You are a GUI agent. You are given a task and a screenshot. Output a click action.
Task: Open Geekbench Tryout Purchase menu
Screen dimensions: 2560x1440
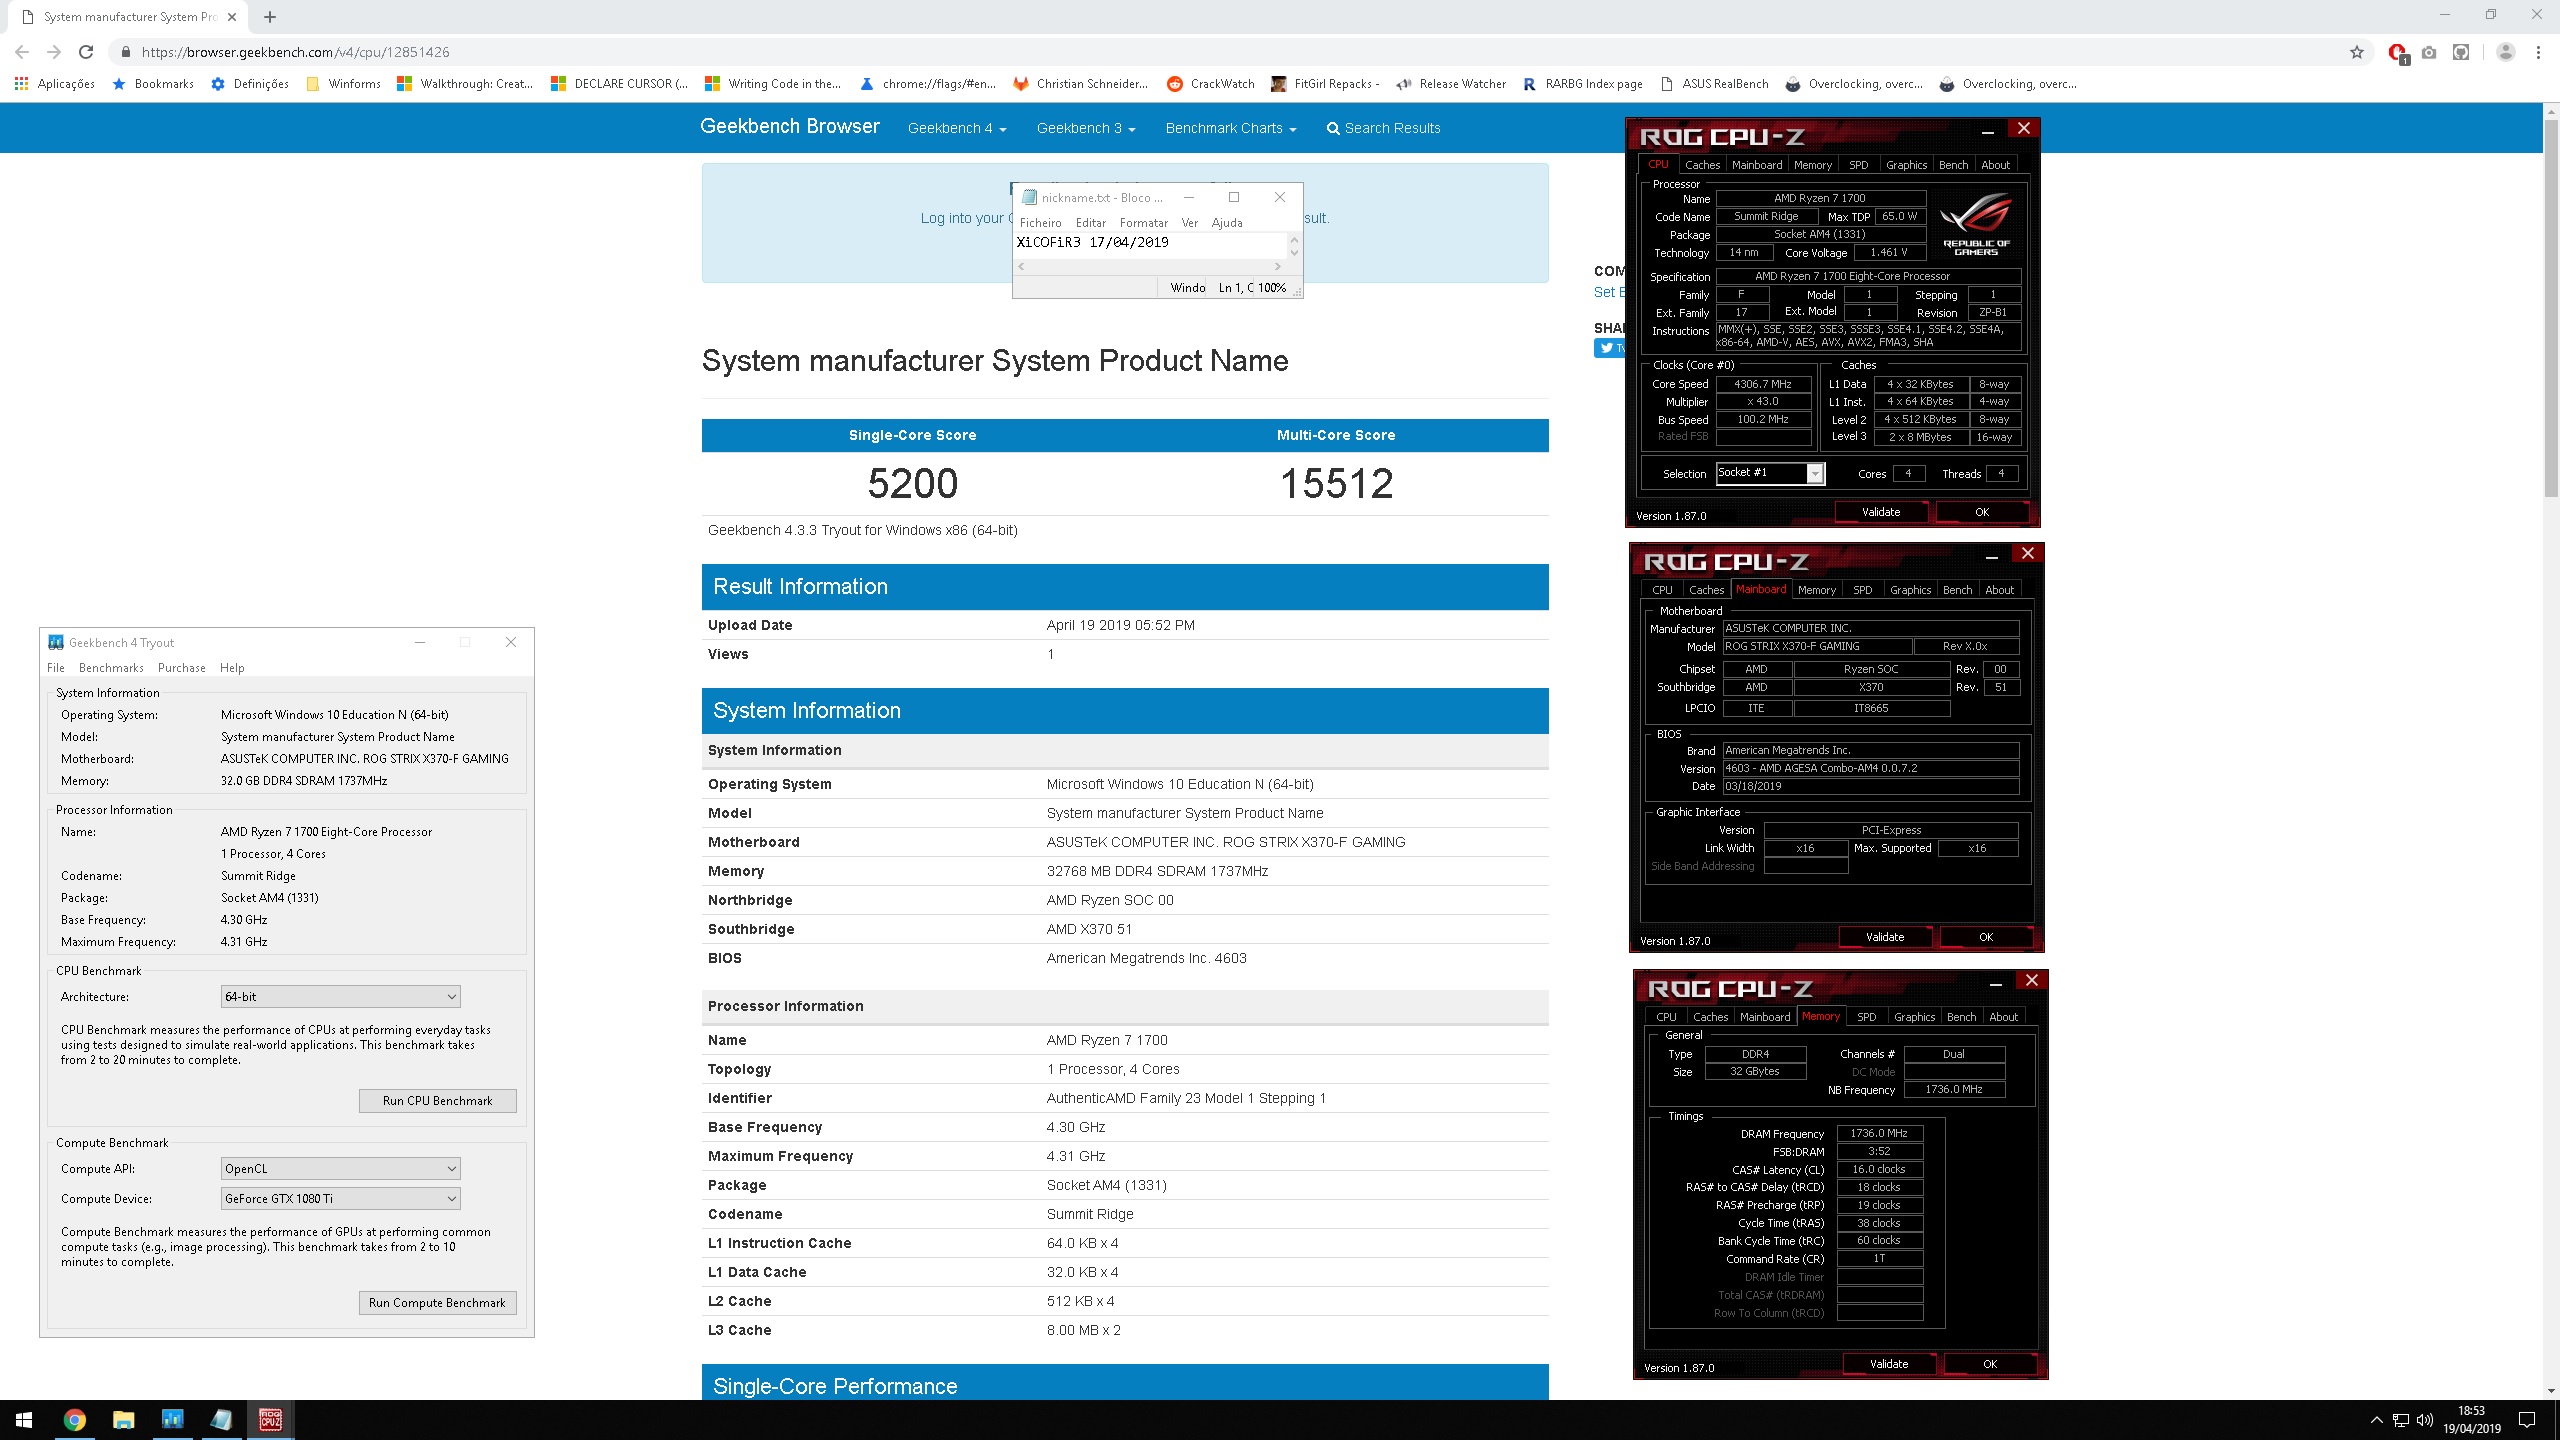[x=182, y=668]
